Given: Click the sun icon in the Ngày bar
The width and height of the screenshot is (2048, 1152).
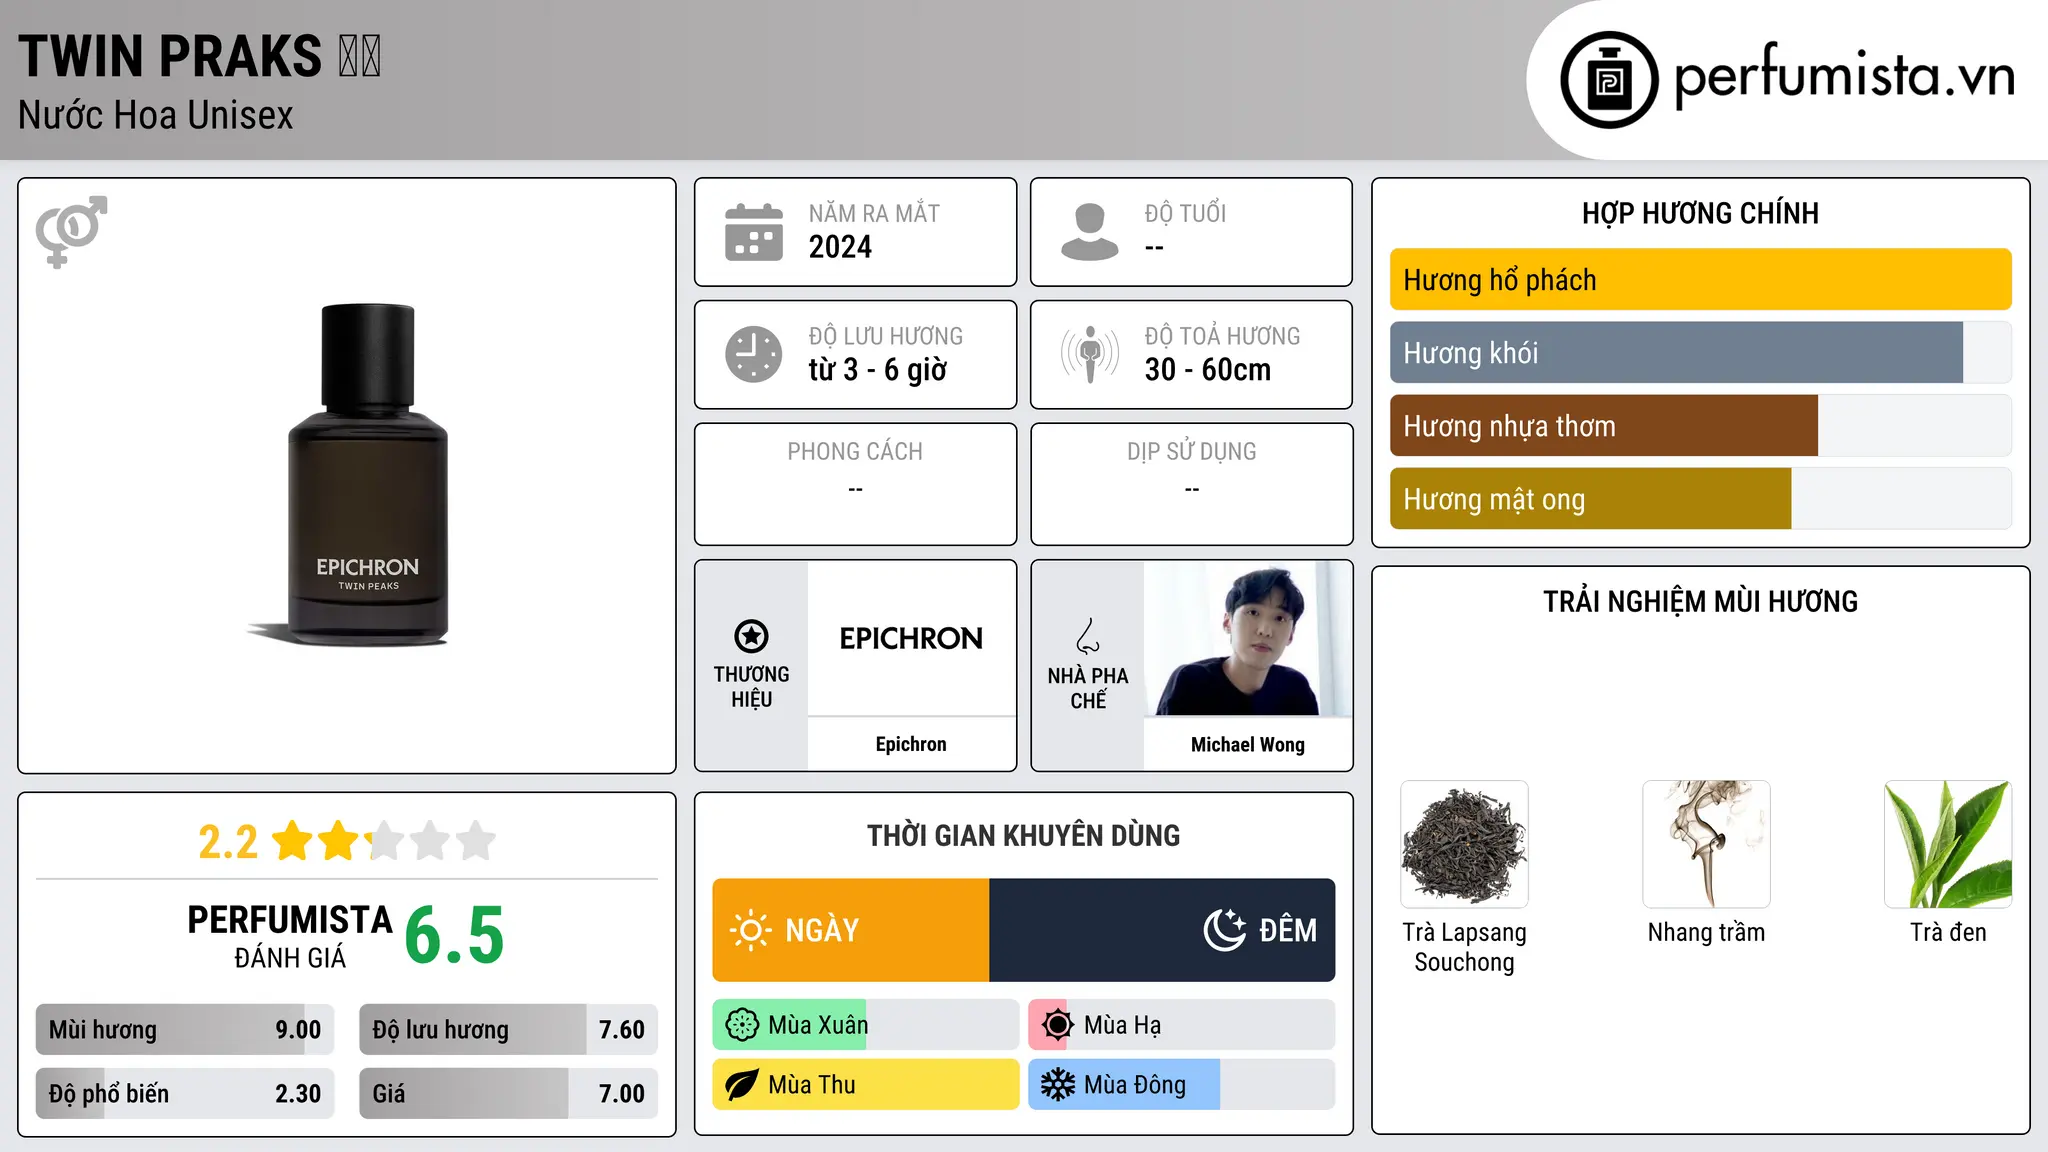Looking at the screenshot, I should 750,930.
